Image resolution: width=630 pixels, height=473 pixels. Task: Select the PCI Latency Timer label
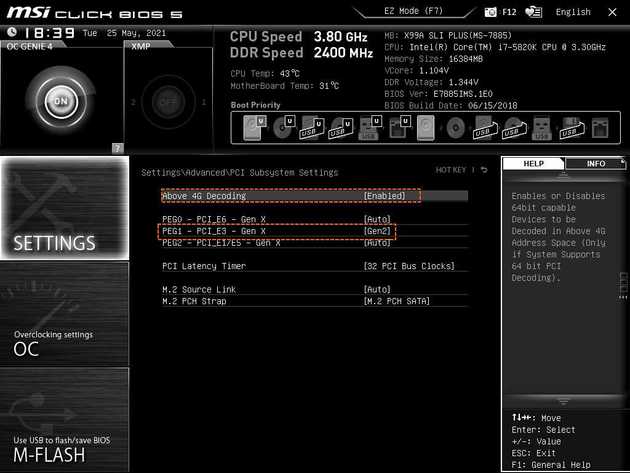(x=204, y=266)
